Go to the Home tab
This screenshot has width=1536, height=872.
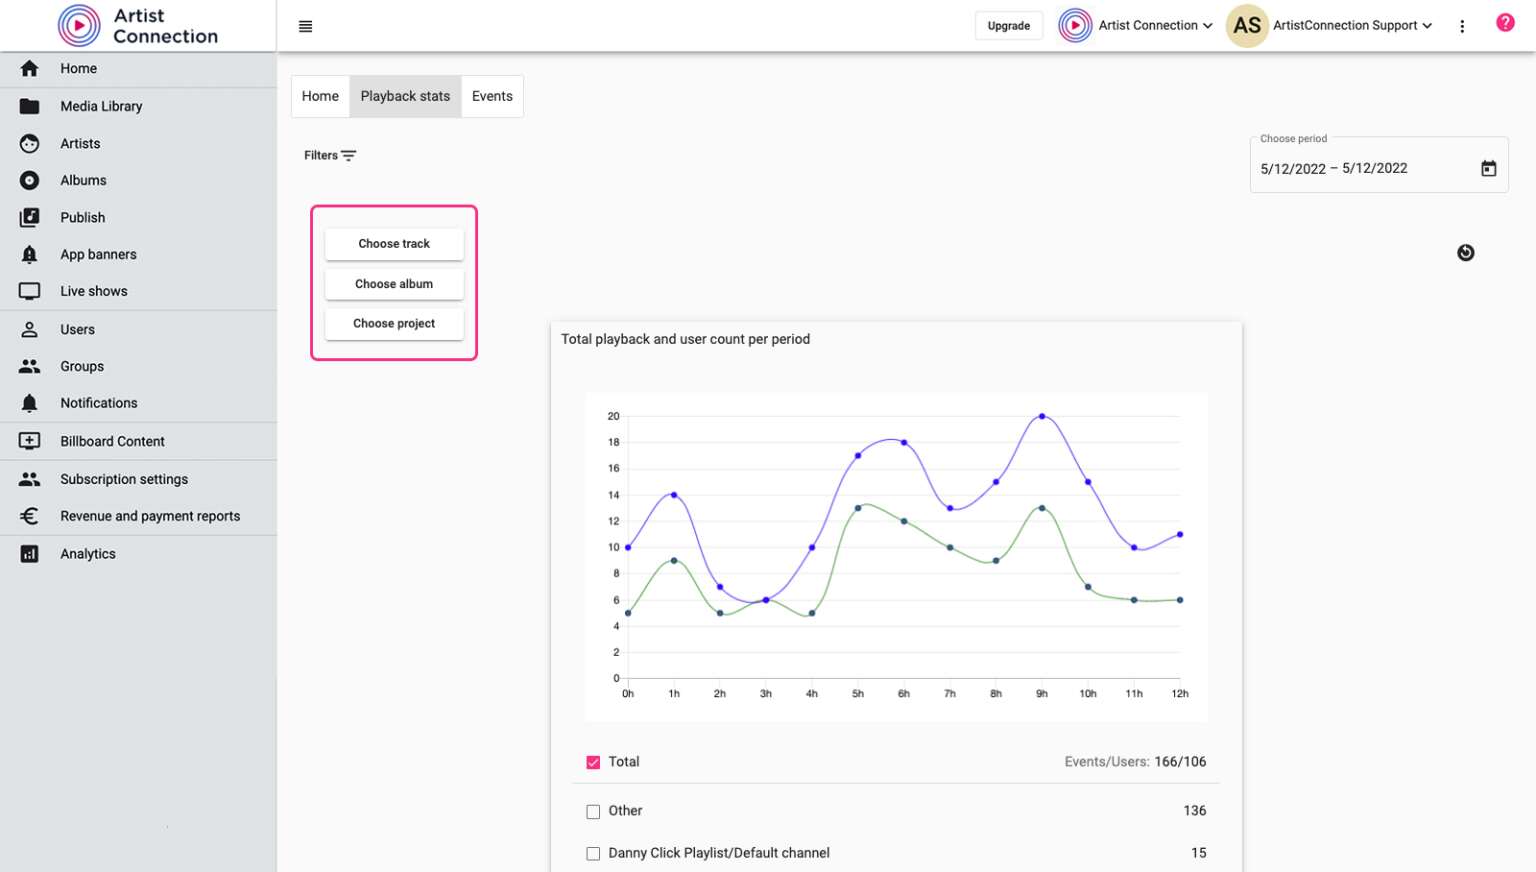(320, 96)
